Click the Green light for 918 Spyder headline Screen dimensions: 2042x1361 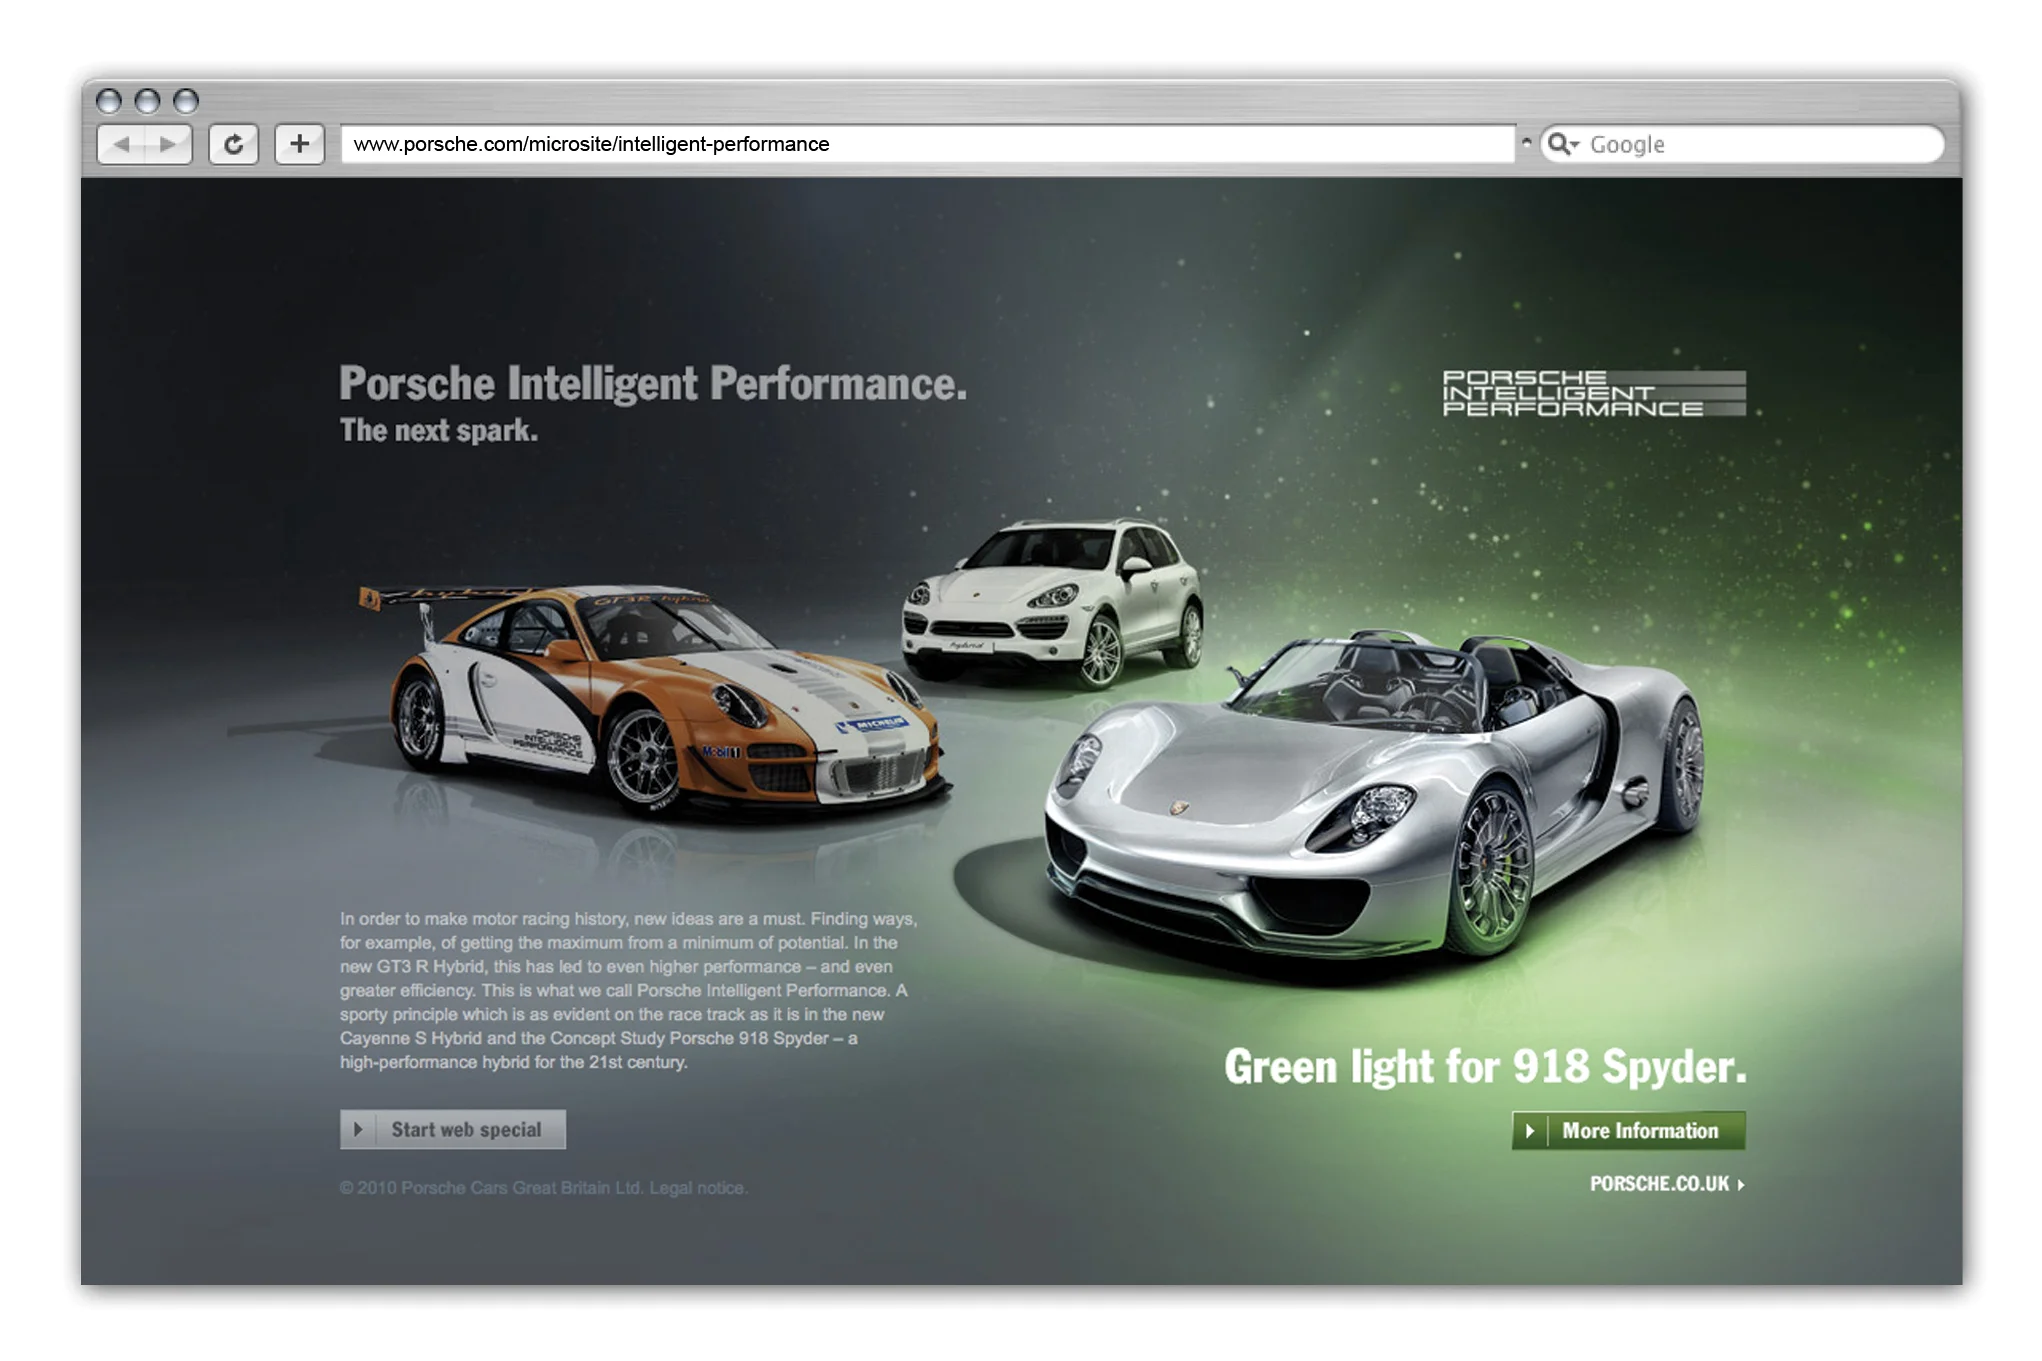point(1485,1067)
